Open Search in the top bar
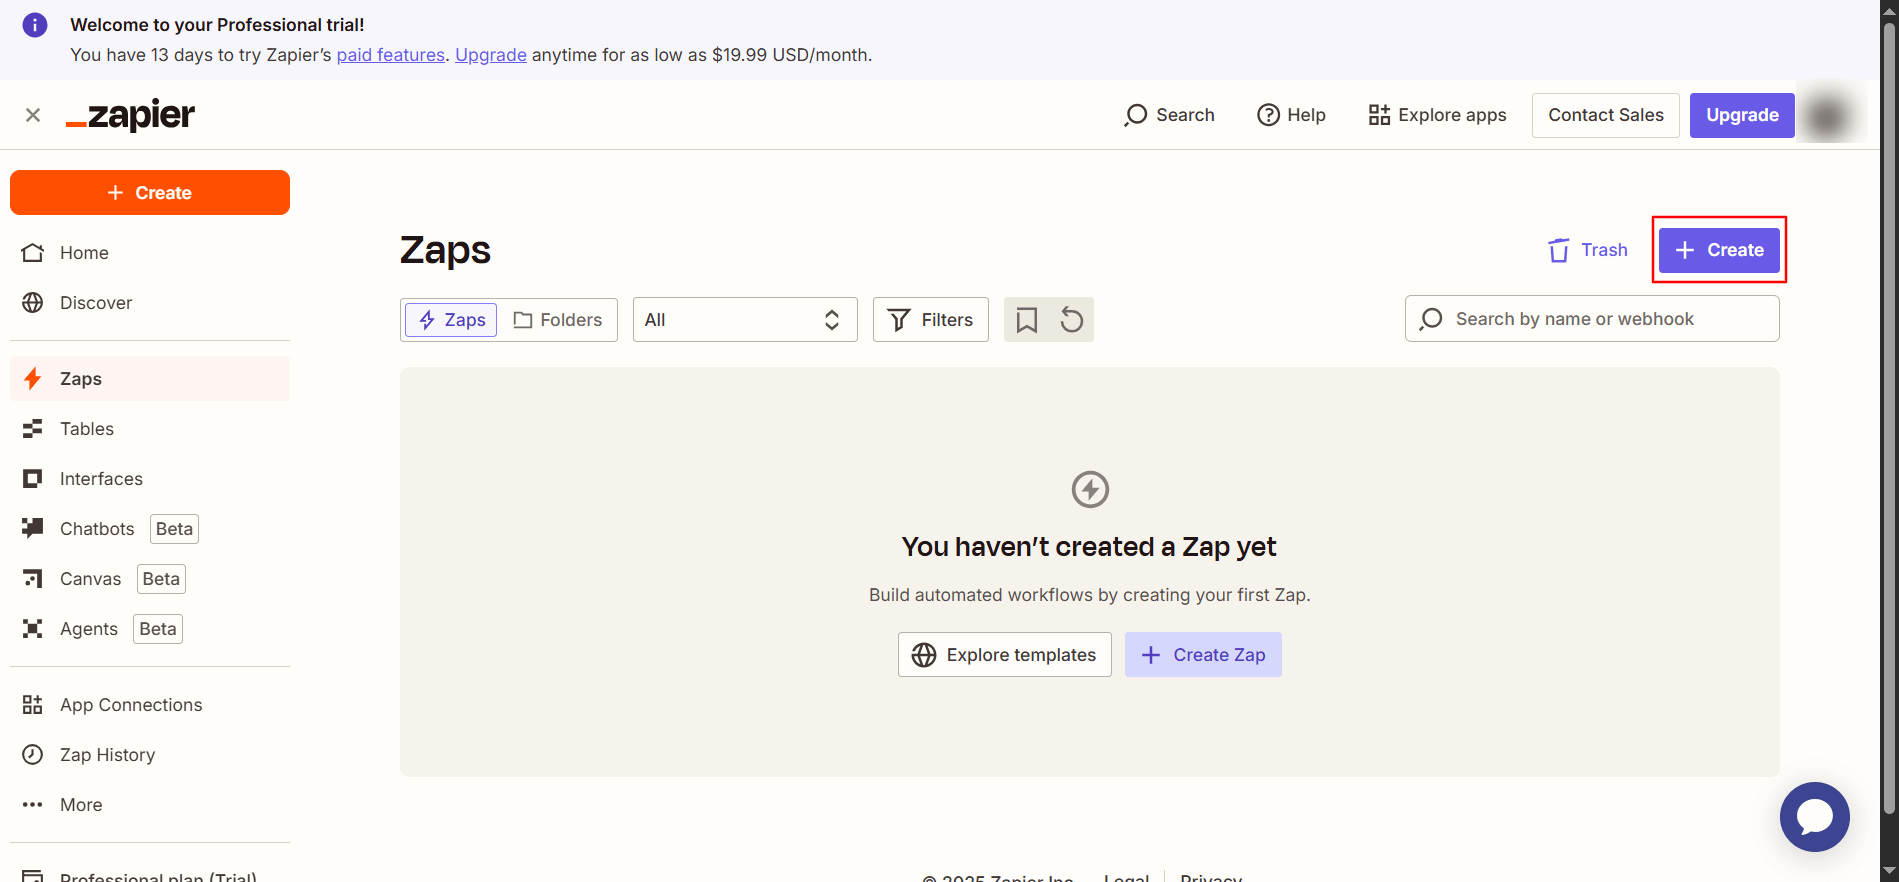Viewport: 1899px width, 882px height. [1169, 115]
